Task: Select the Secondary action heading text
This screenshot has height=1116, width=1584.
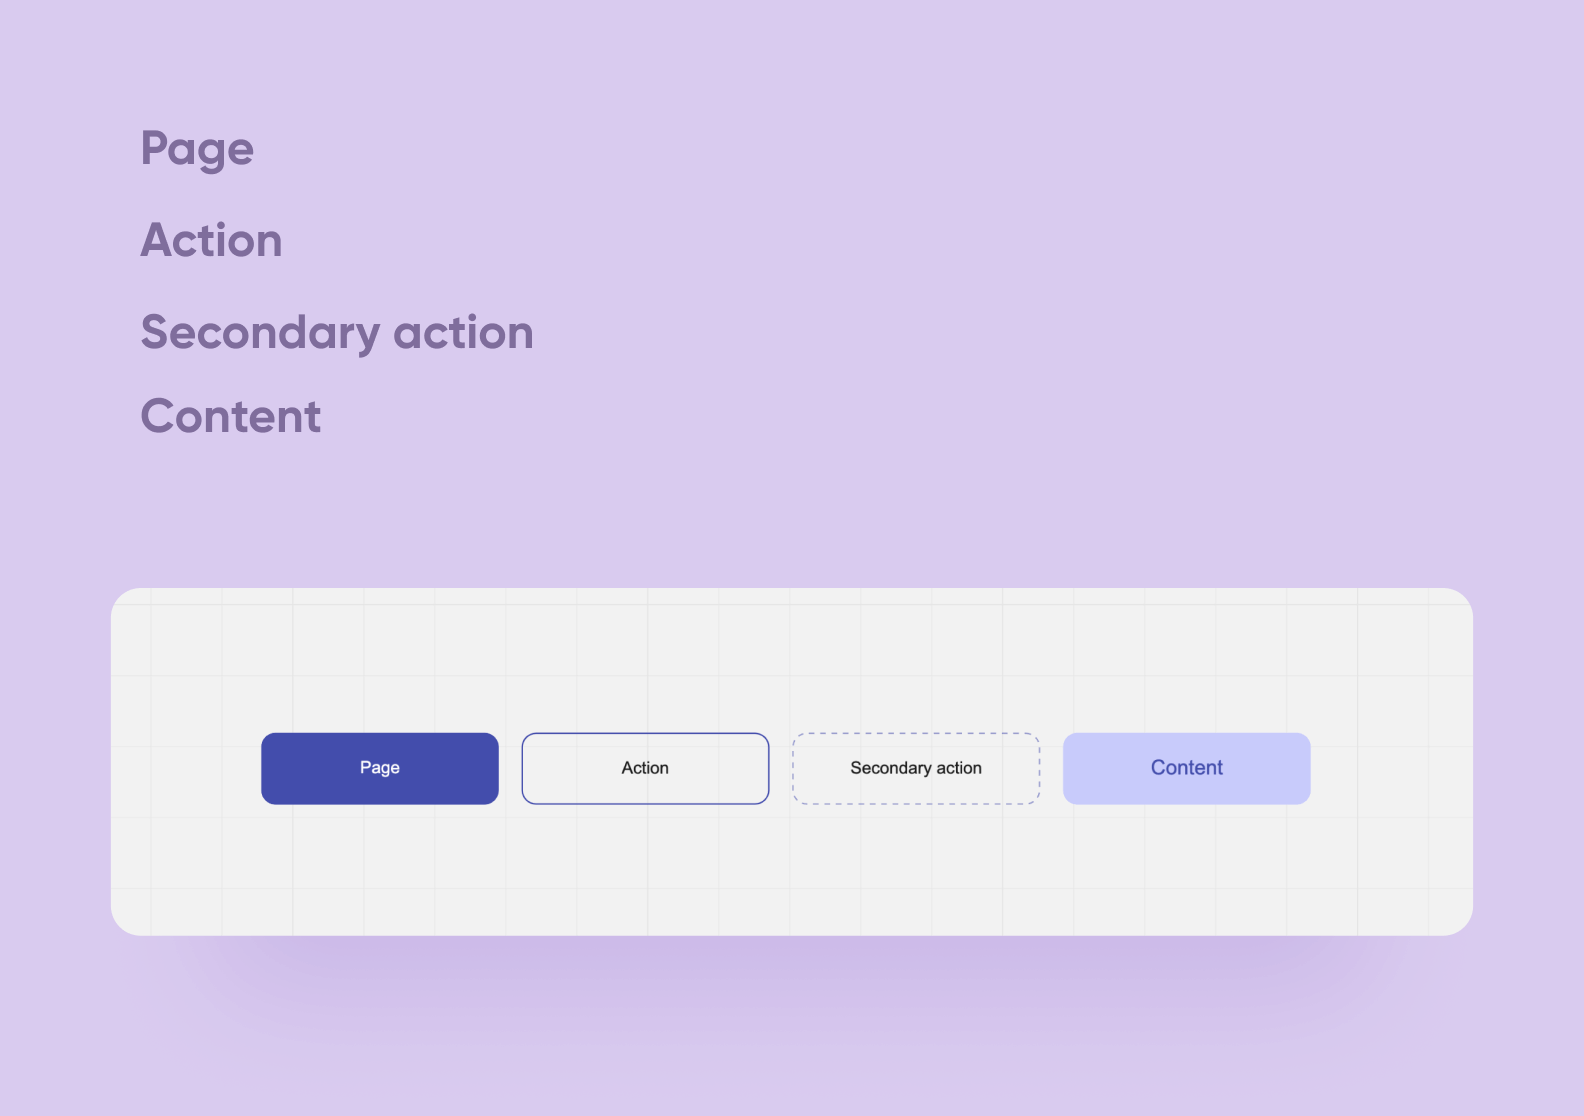Action: [x=337, y=333]
